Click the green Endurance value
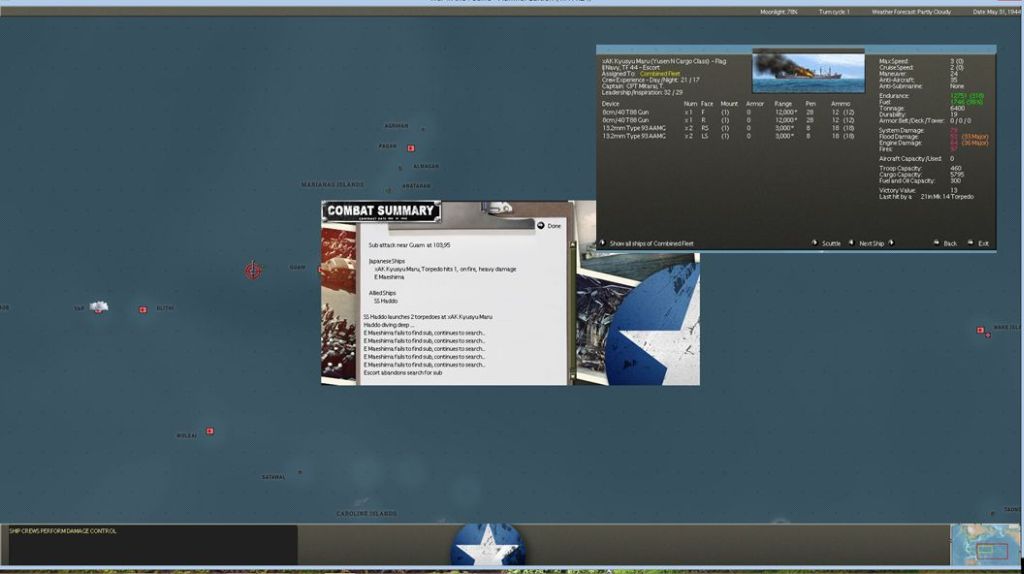The image size is (1024, 574). 967,96
